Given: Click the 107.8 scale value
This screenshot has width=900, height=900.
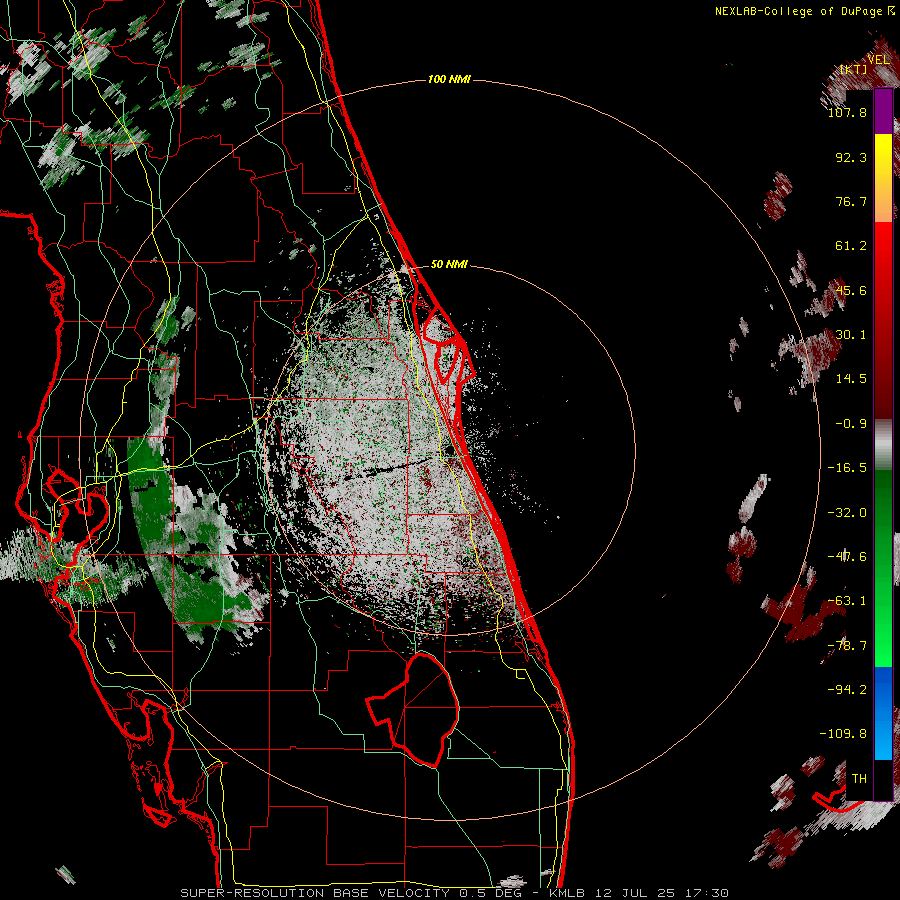Looking at the screenshot, I should pyautogui.click(x=847, y=112).
